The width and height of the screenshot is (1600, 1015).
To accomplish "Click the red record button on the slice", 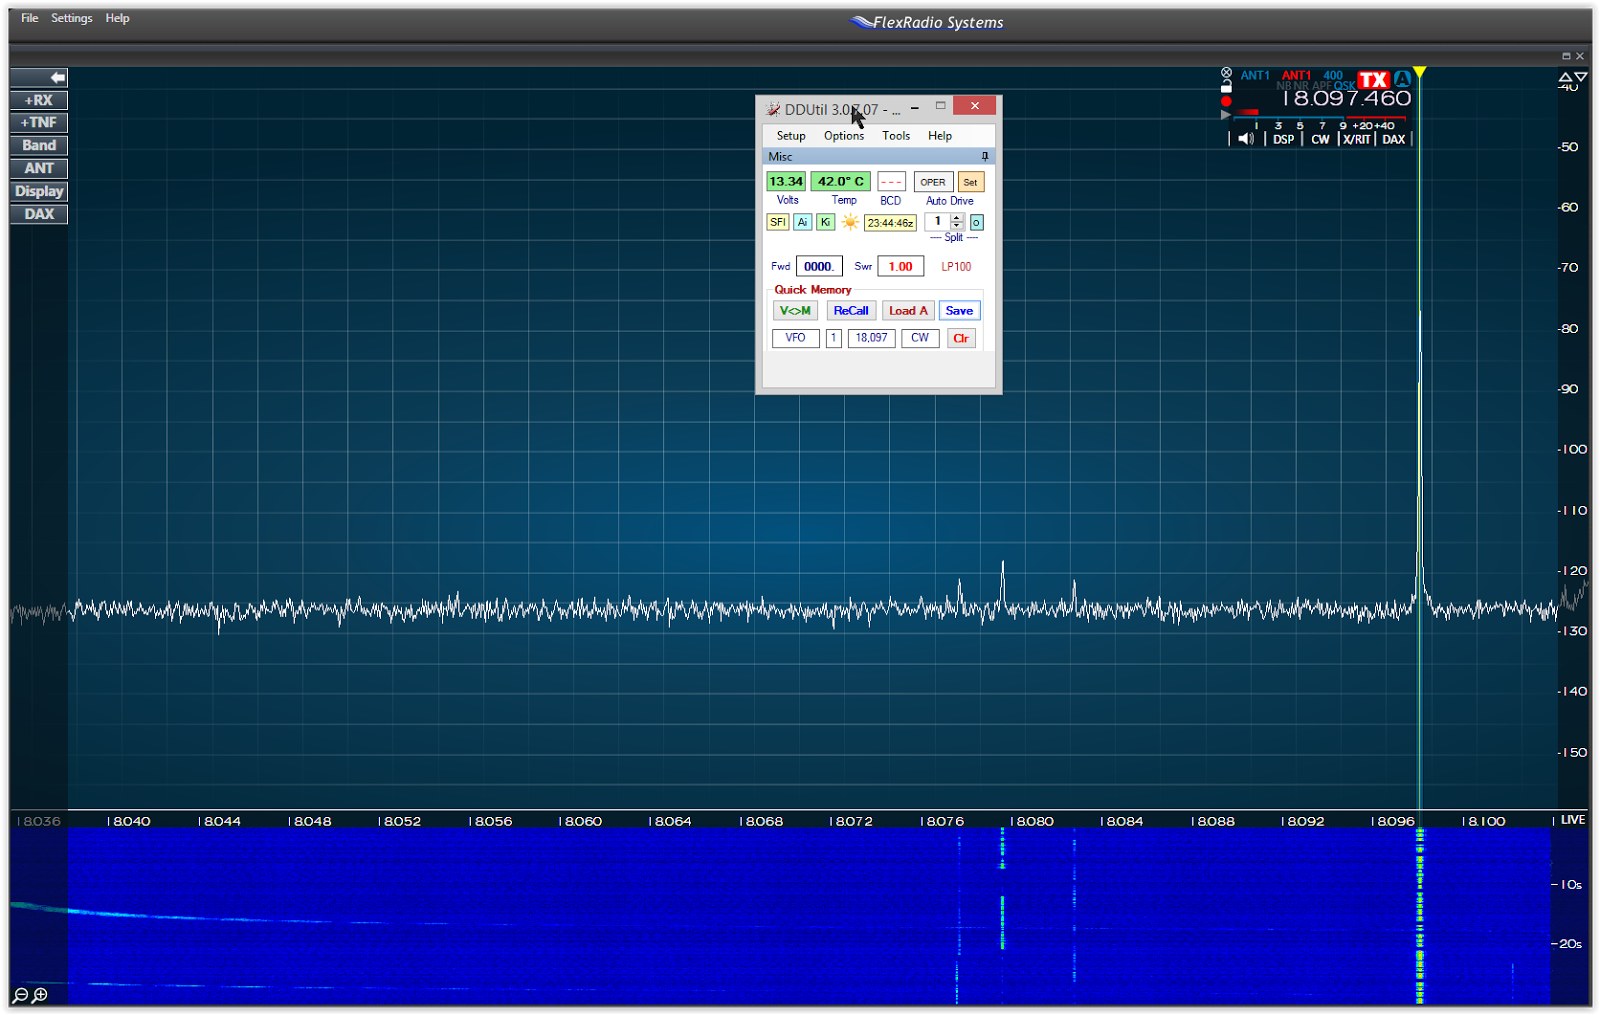I will [x=1226, y=101].
